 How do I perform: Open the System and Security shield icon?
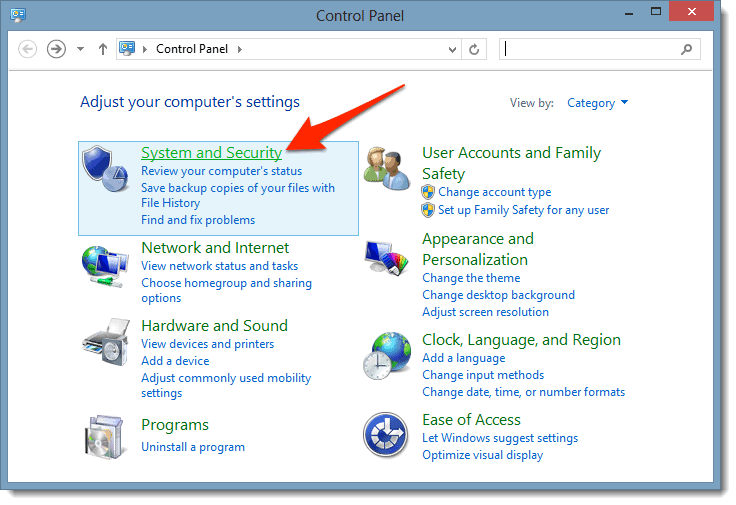tap(105, 168)
